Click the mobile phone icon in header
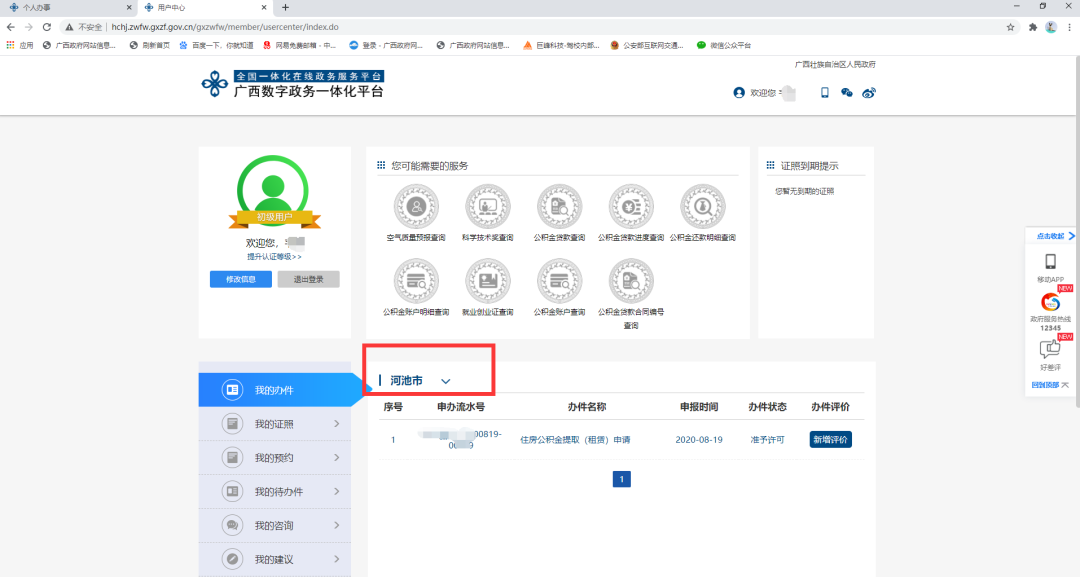This screenshot has height=577, width=1080. click(x=824, y=92)
